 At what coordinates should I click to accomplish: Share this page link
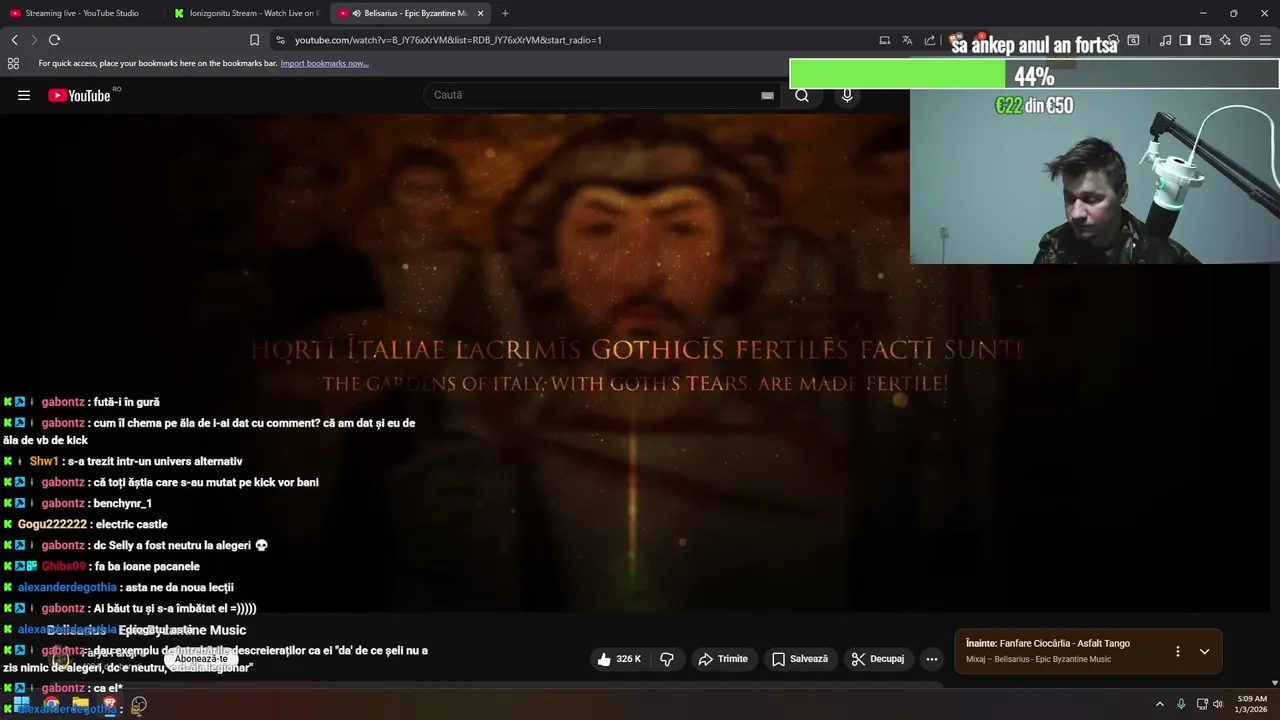point(930,40)
